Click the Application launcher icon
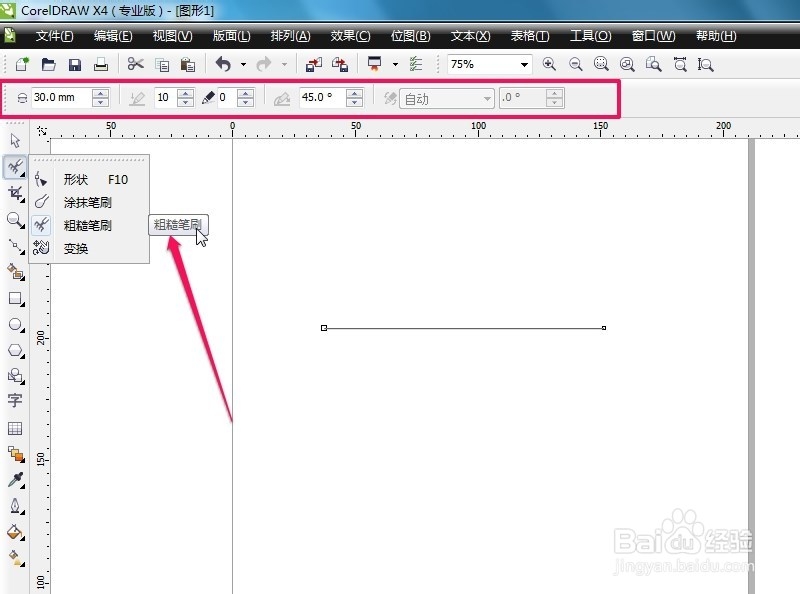Screen dimensions: 800x594 point(374,64)
